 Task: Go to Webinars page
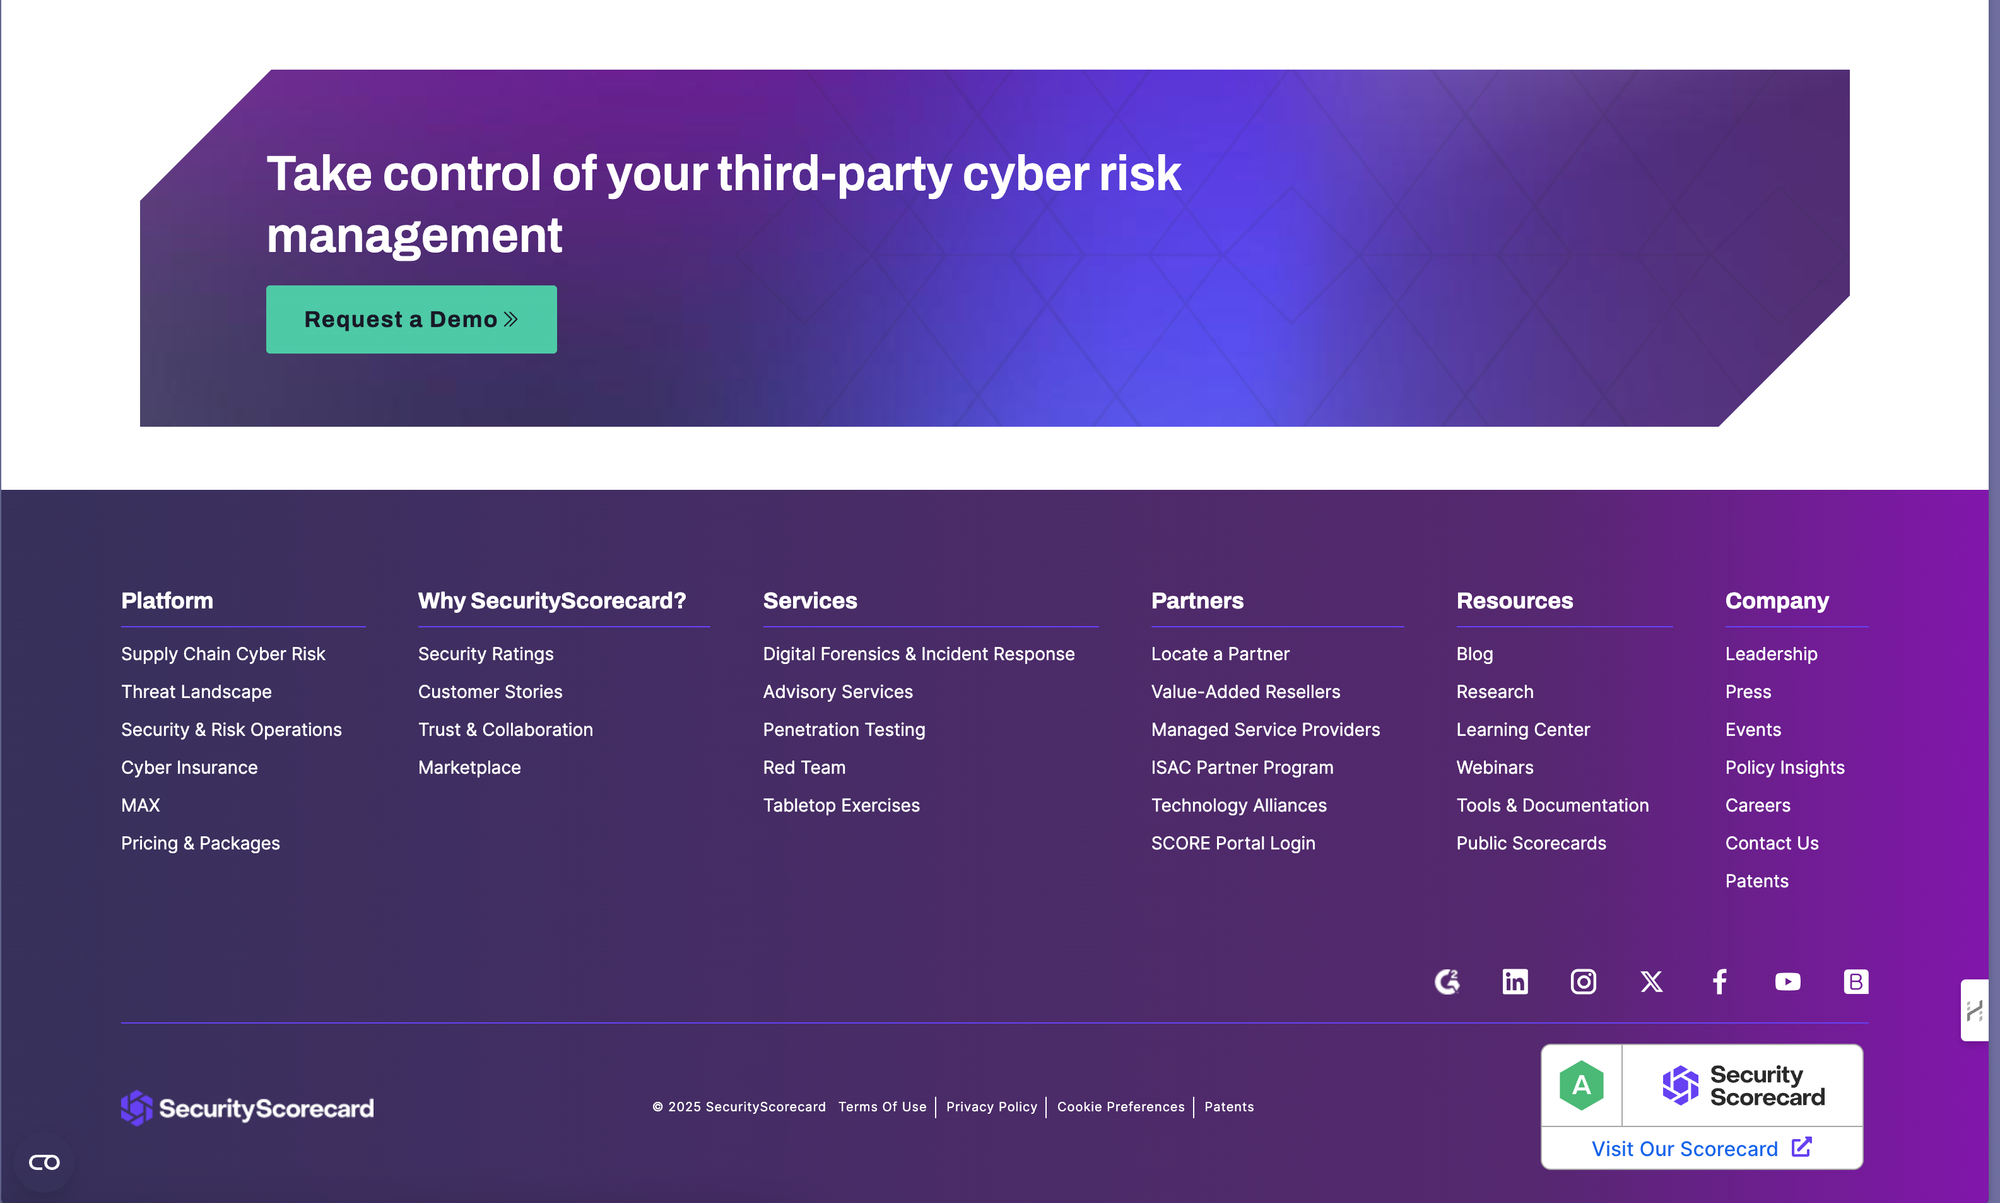1495,768
